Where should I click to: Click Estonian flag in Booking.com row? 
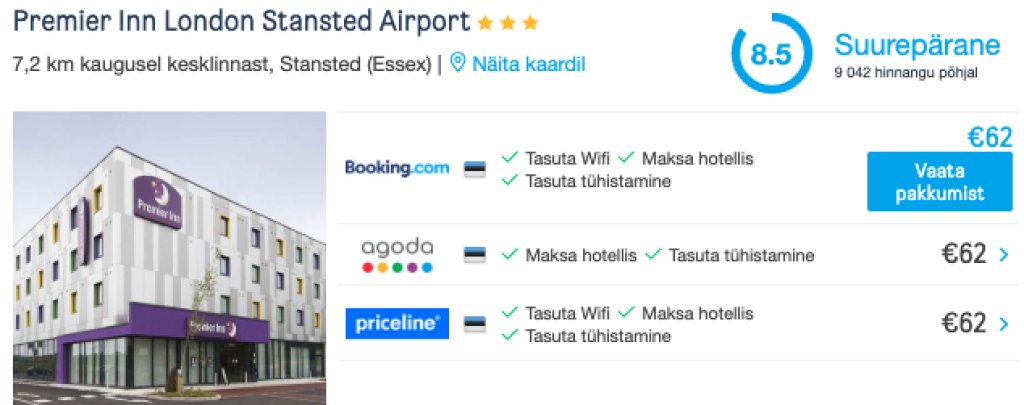(x=475, y=169)
